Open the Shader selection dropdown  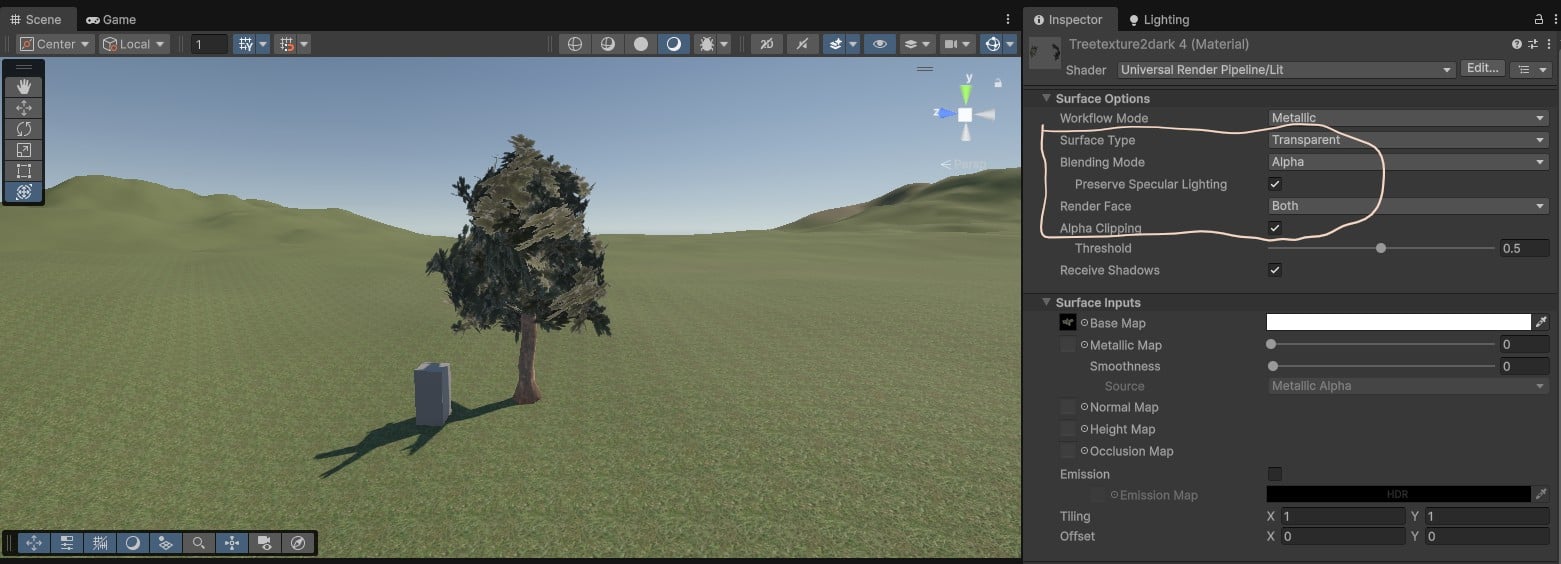1285,70
